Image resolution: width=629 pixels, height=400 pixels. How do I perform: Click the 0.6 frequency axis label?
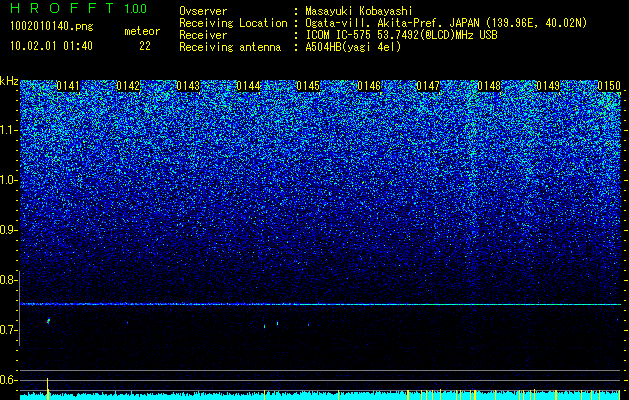(x=8, y=380)
